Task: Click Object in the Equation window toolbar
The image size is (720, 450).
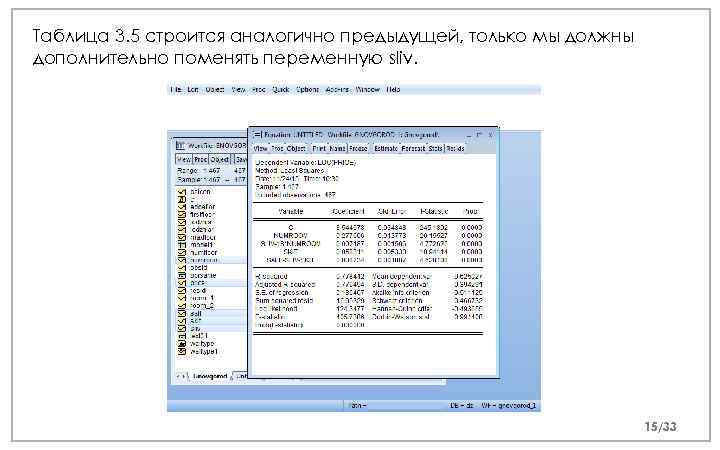Action: coord(296,148)
